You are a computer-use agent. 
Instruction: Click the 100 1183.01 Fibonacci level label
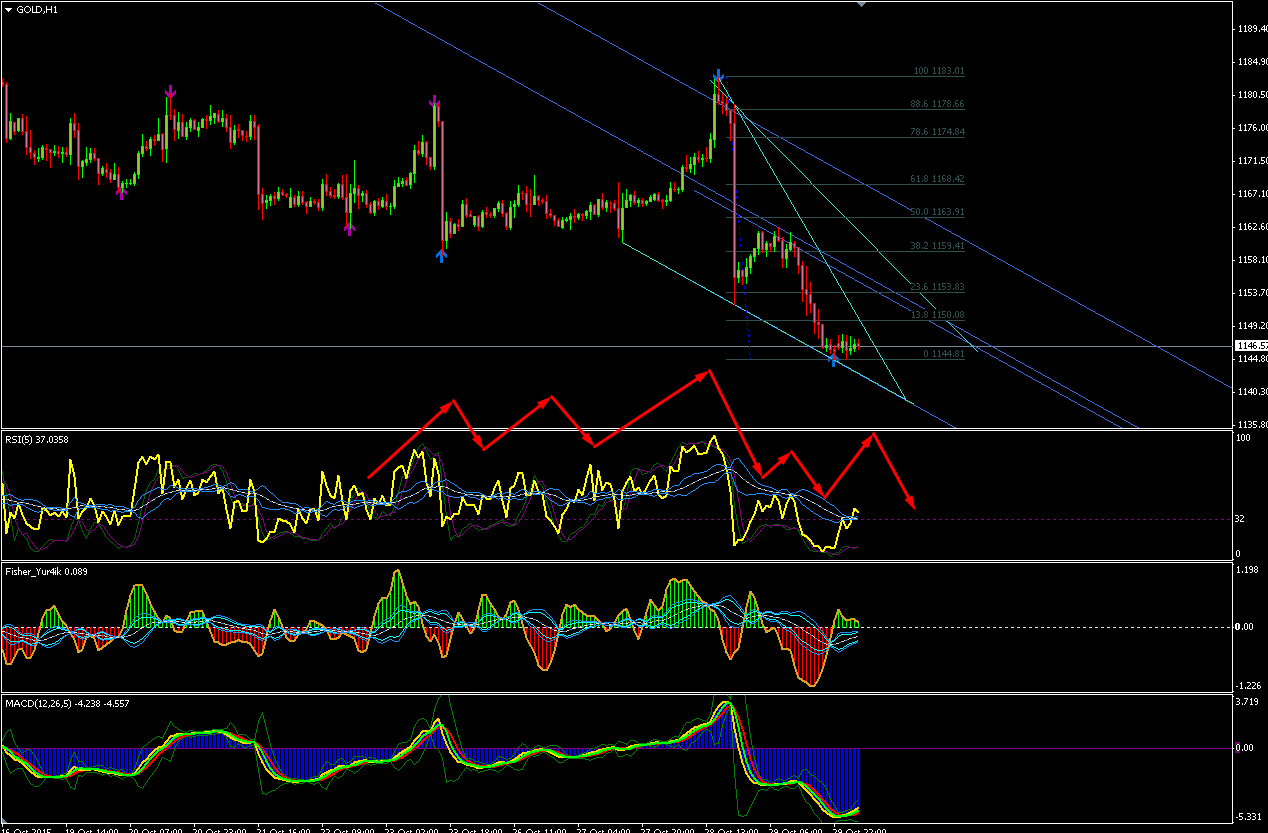(x=938, y=72)
